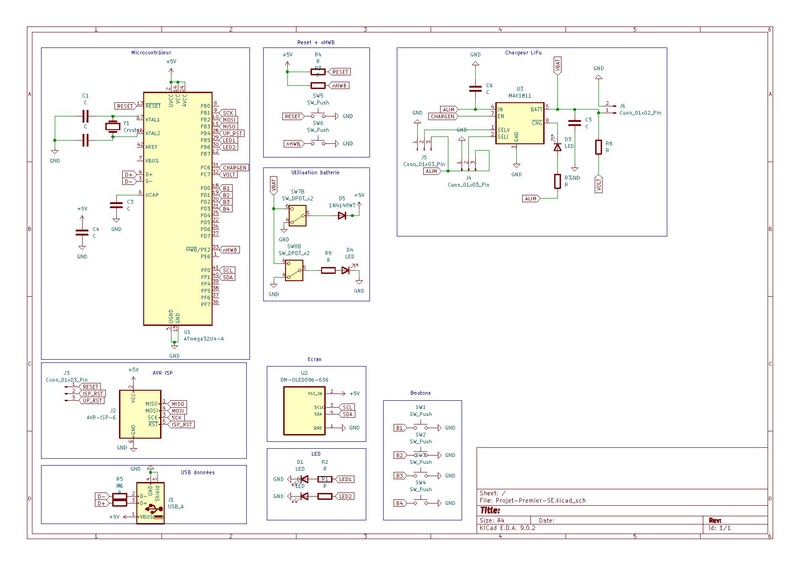Click the 'File: Projet-Premier-SE.kicad_sch' text in the title block
The height and width of the screenshot is (566, 800).
533,501
